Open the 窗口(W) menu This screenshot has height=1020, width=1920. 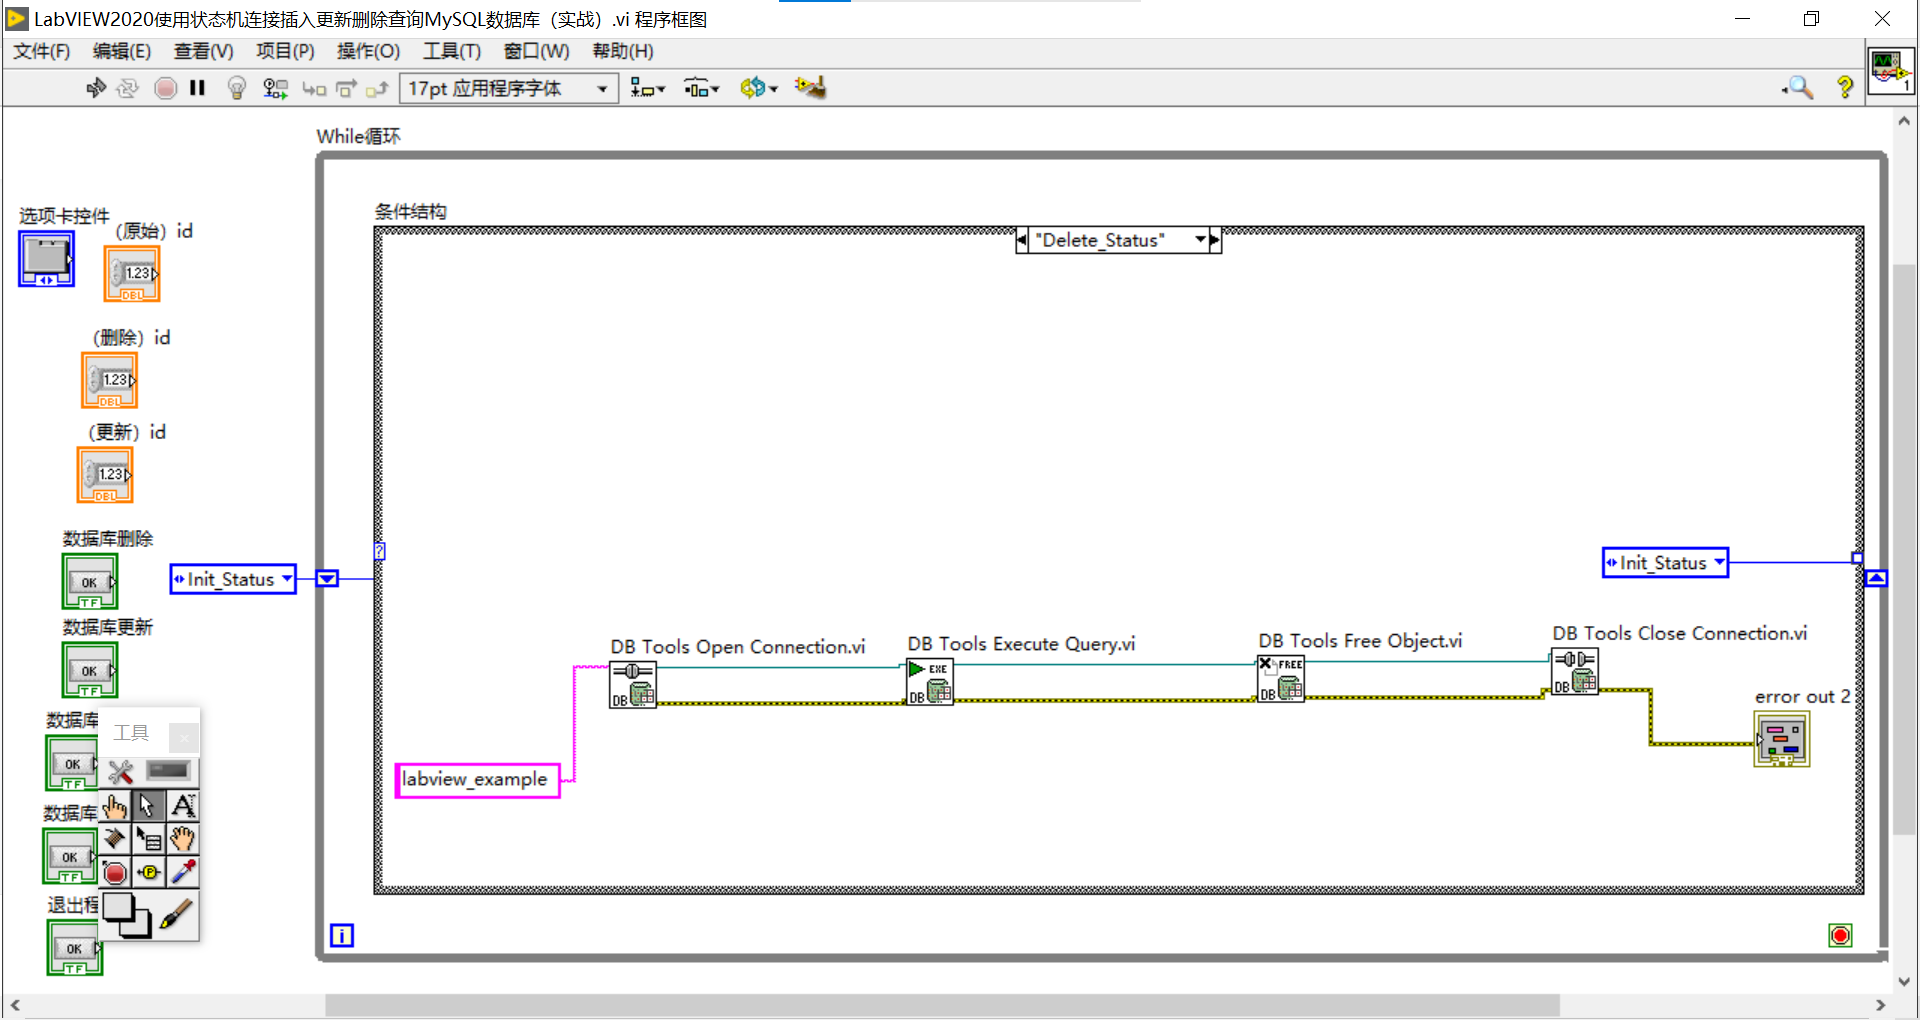(536, 51)
